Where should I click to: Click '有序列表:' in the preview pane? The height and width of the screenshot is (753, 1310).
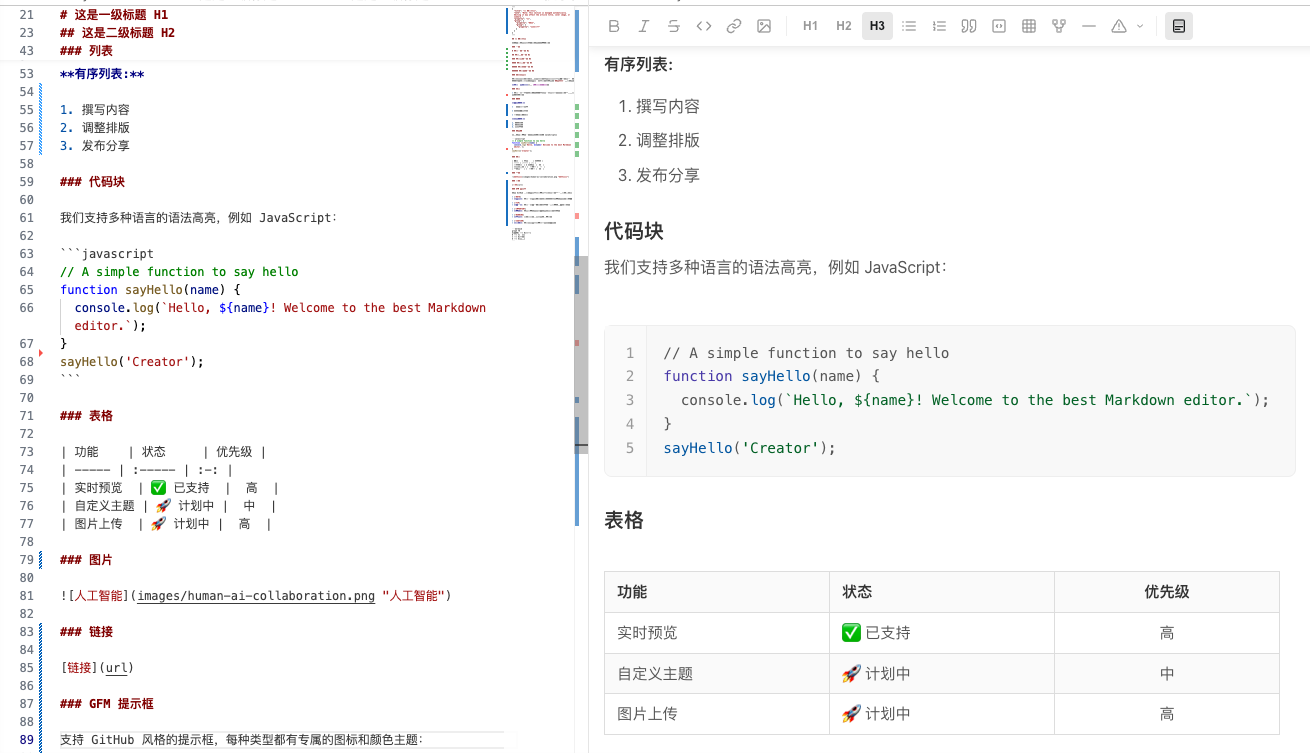click(x=639, y=64)
